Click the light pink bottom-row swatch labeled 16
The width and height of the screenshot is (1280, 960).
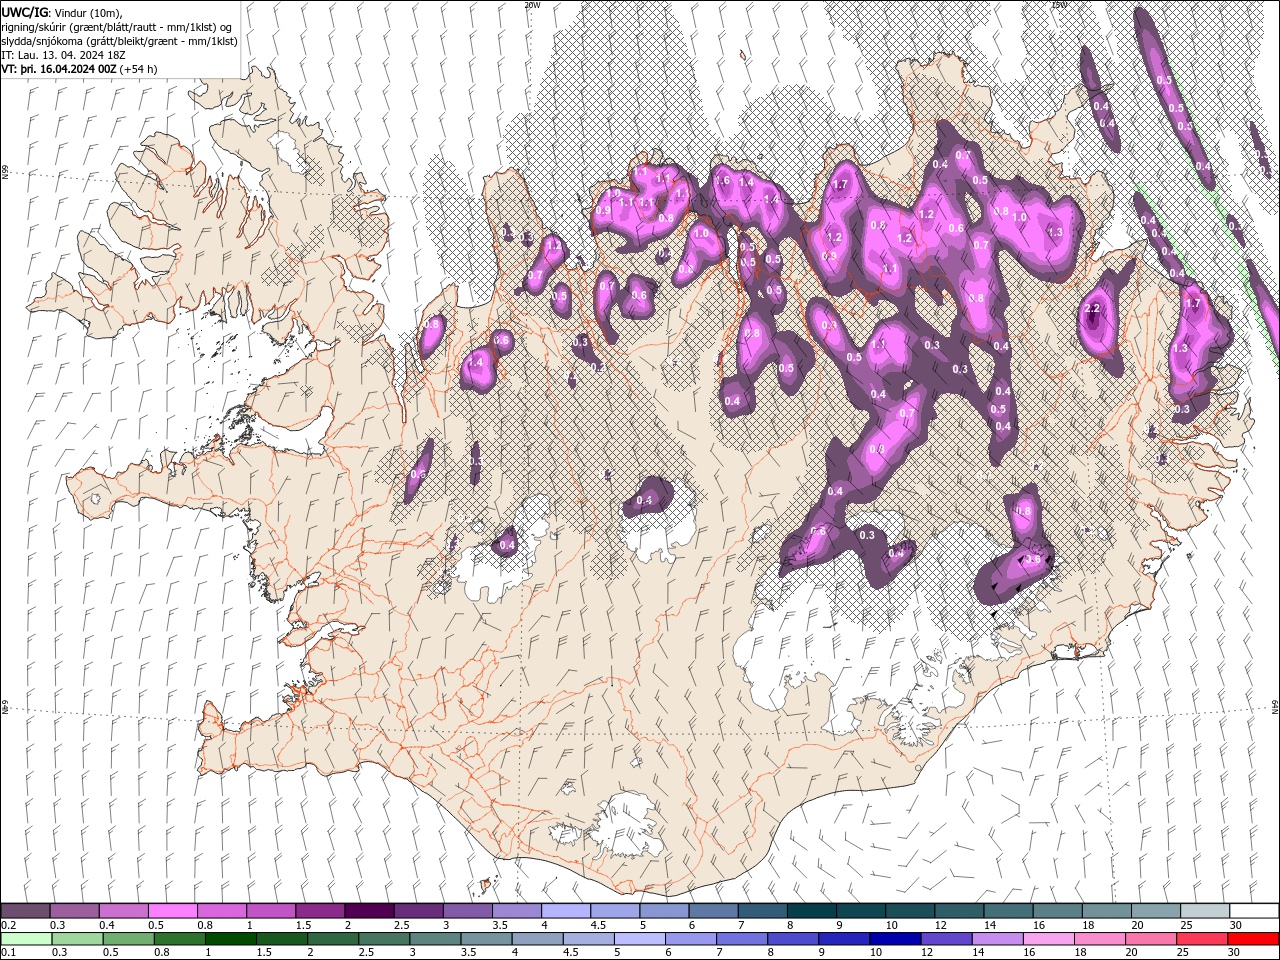[1048, 939]
